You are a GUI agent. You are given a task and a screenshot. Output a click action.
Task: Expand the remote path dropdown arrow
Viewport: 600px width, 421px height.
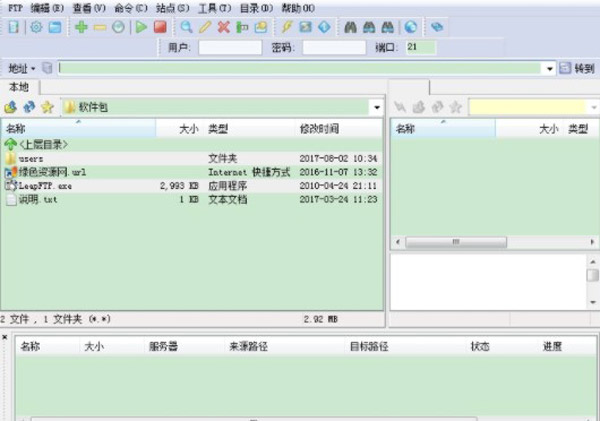point(594,108)
